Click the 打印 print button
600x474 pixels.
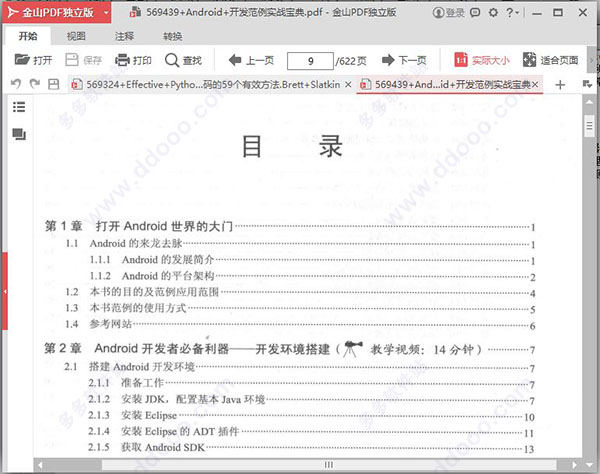tap(133, 60)
